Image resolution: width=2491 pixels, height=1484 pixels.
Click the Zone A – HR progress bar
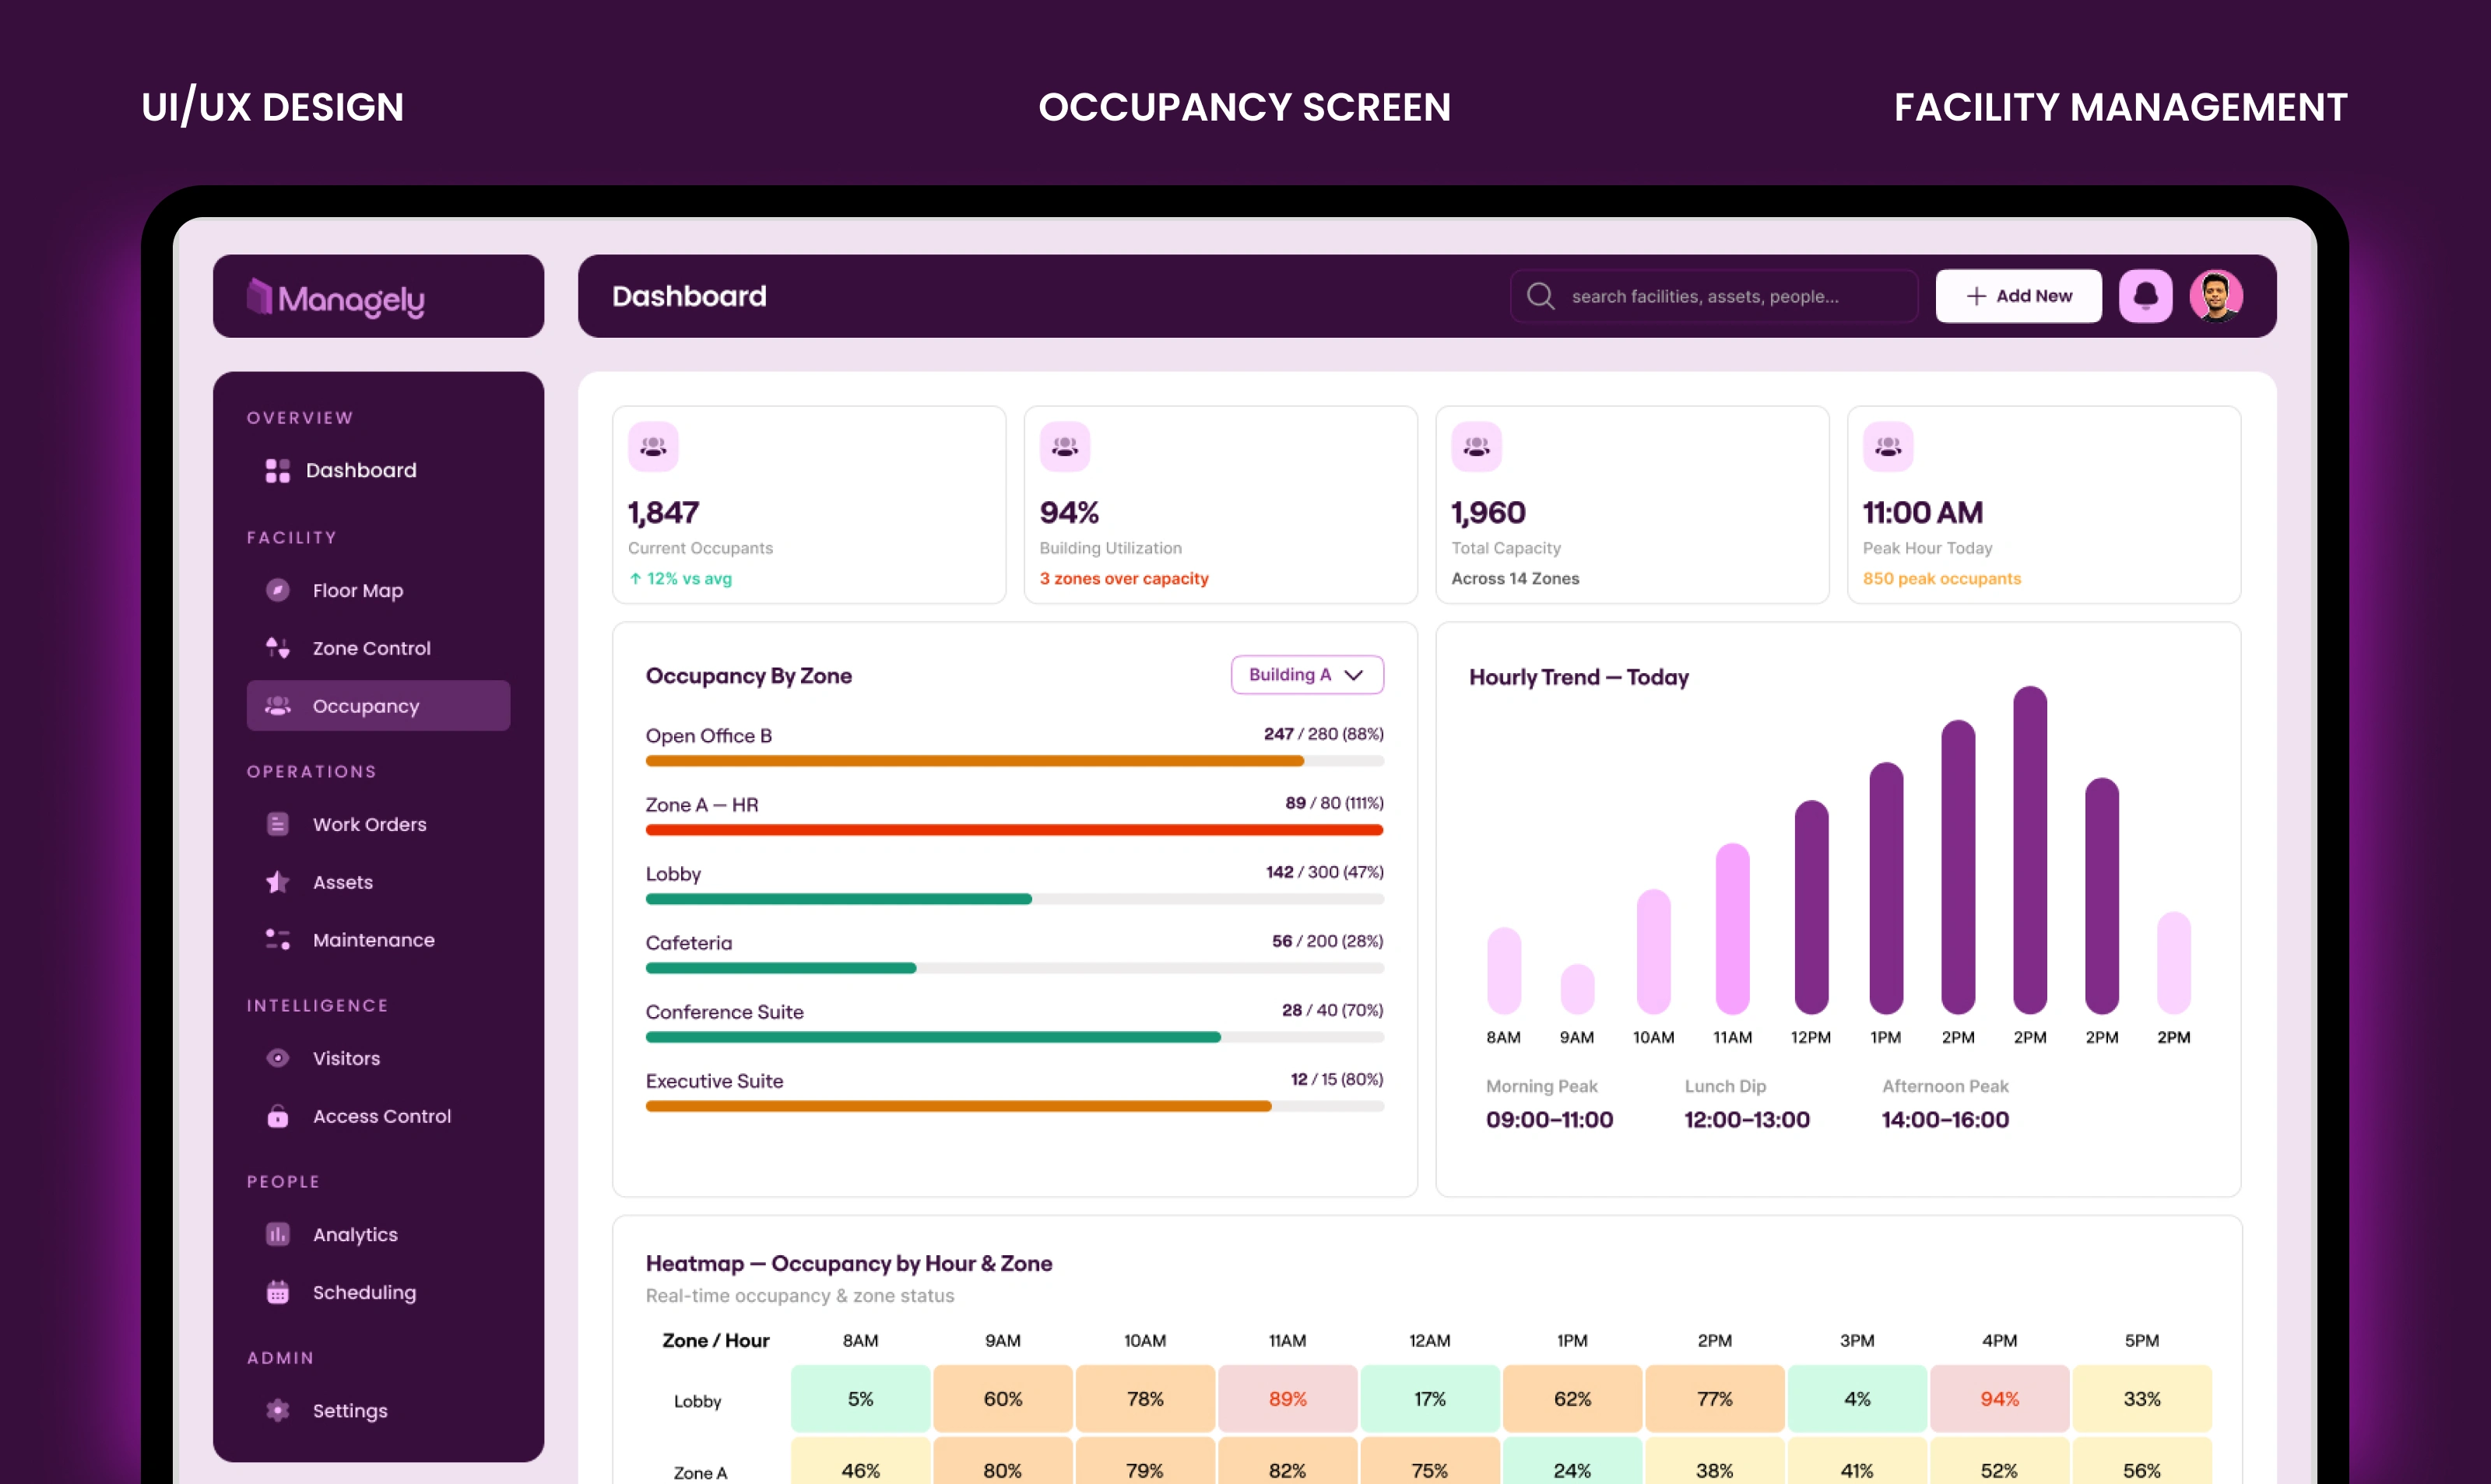pyautogui.click(x=1014, y=830)
